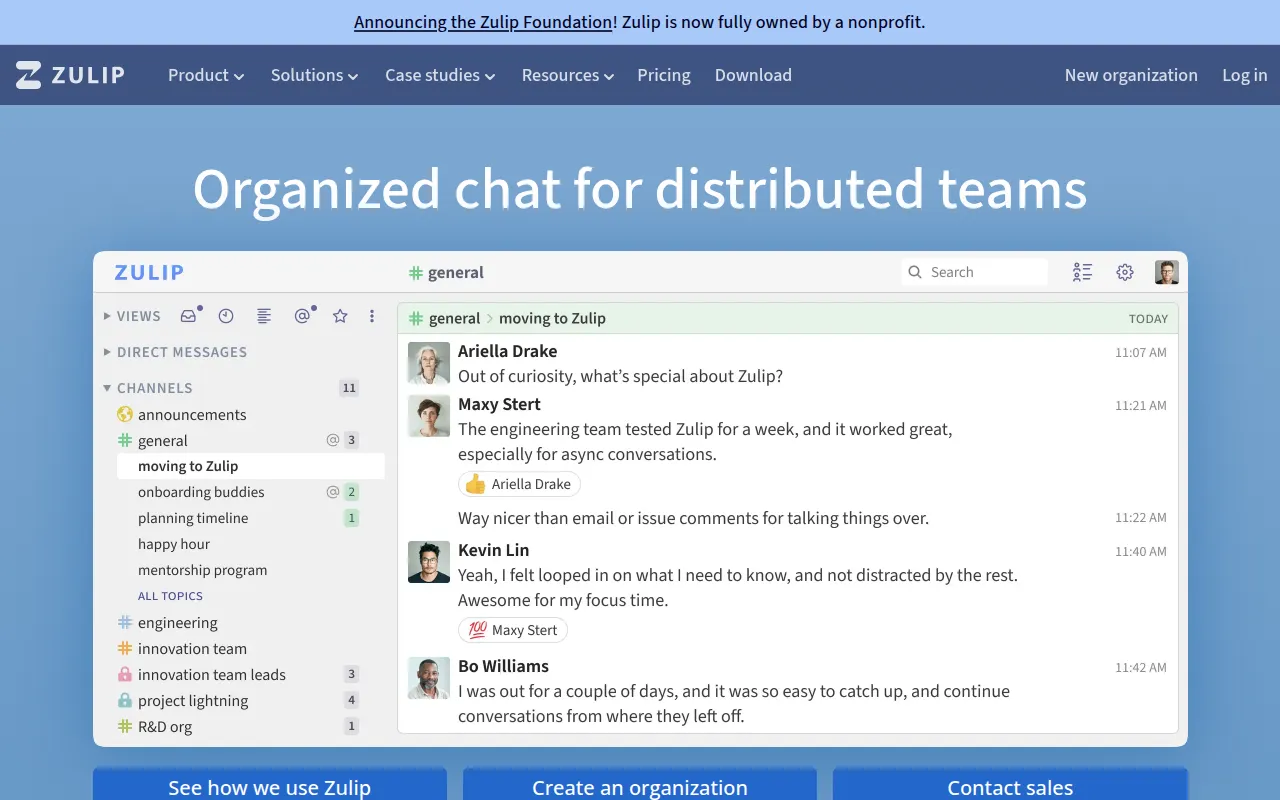Open the Announcing the Zulip Foundation link

click(x=483, y=22)
